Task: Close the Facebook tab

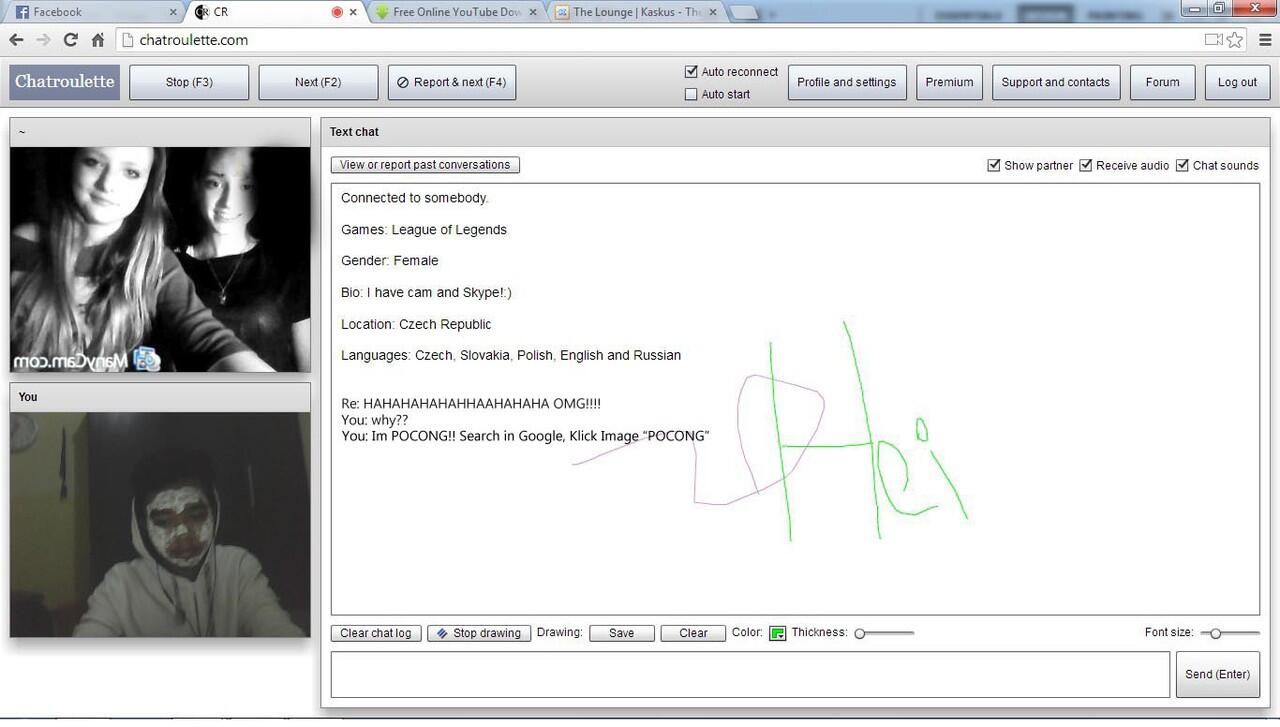Action: (173, 12)
